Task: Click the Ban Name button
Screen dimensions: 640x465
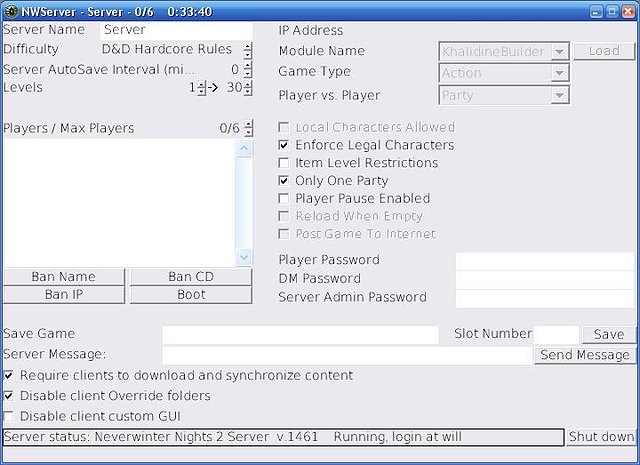Action: point(64,277)
